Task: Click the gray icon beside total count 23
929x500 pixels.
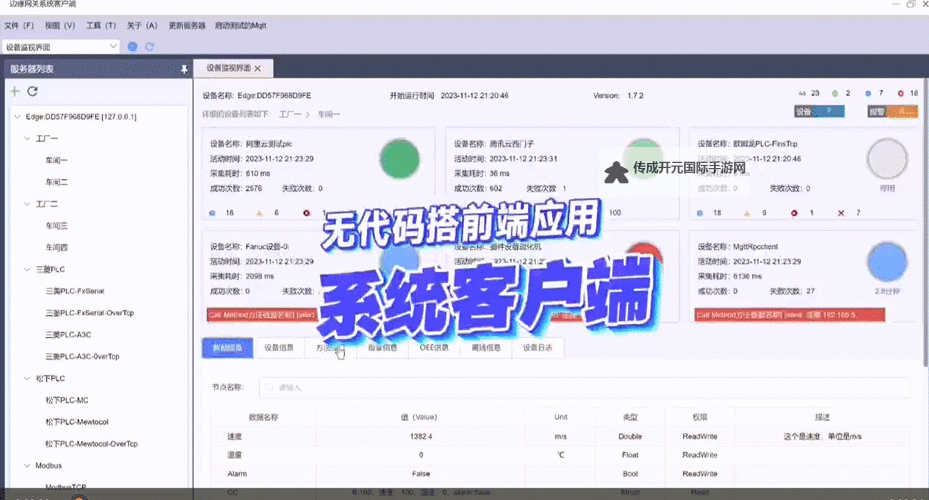Action: click(802, 93)
